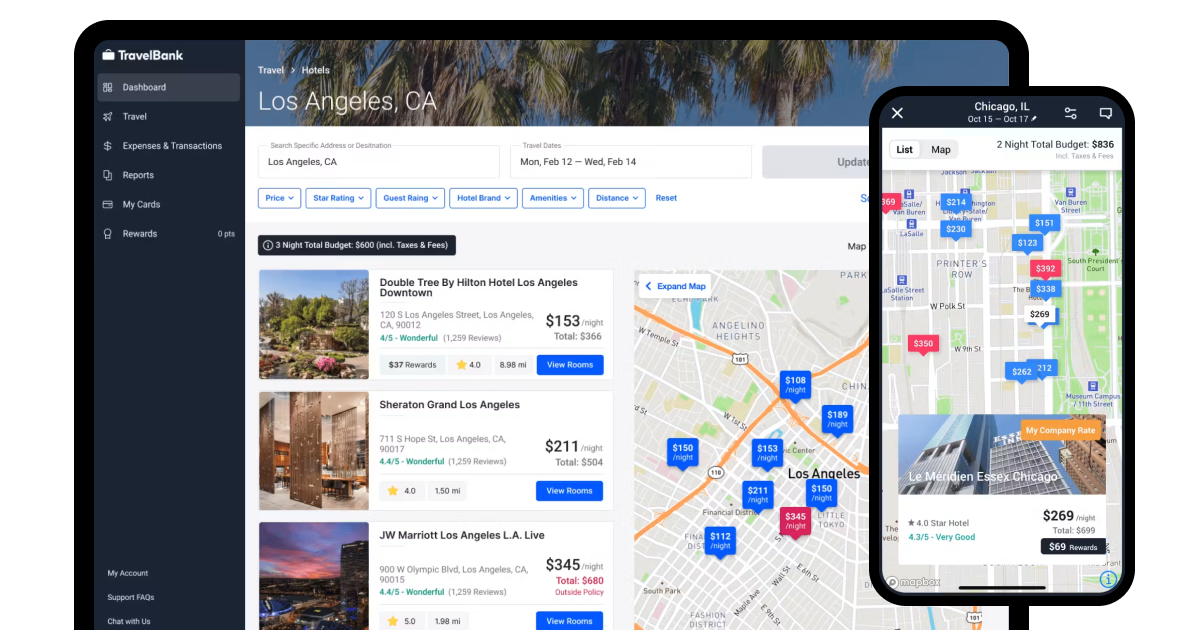The width and height of the screenshot is (1200, 630).
Task: Close the phone hotel search with X
Action: point(897,113)
